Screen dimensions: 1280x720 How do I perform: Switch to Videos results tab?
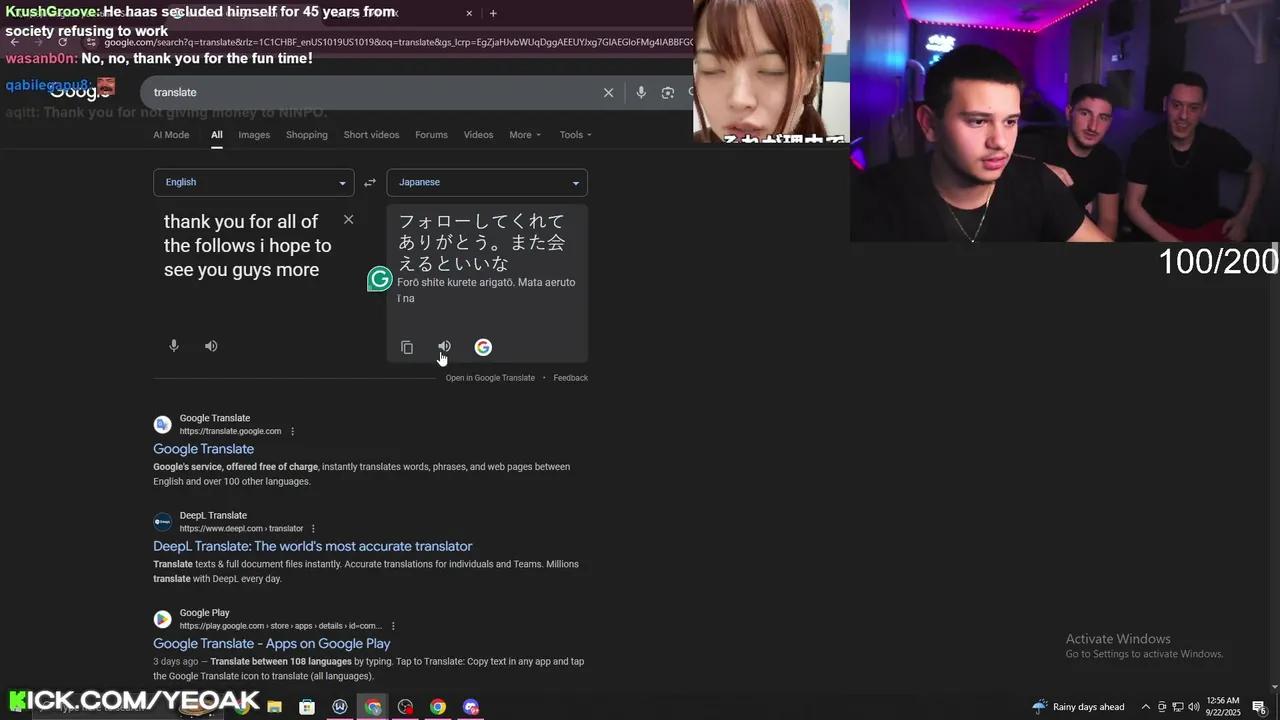(x=478, y=135)
